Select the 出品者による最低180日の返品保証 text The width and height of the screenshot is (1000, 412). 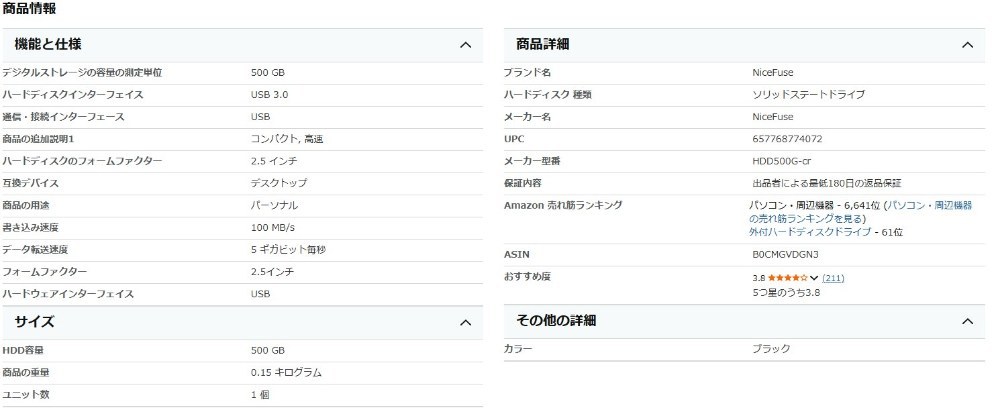[827, 183]
